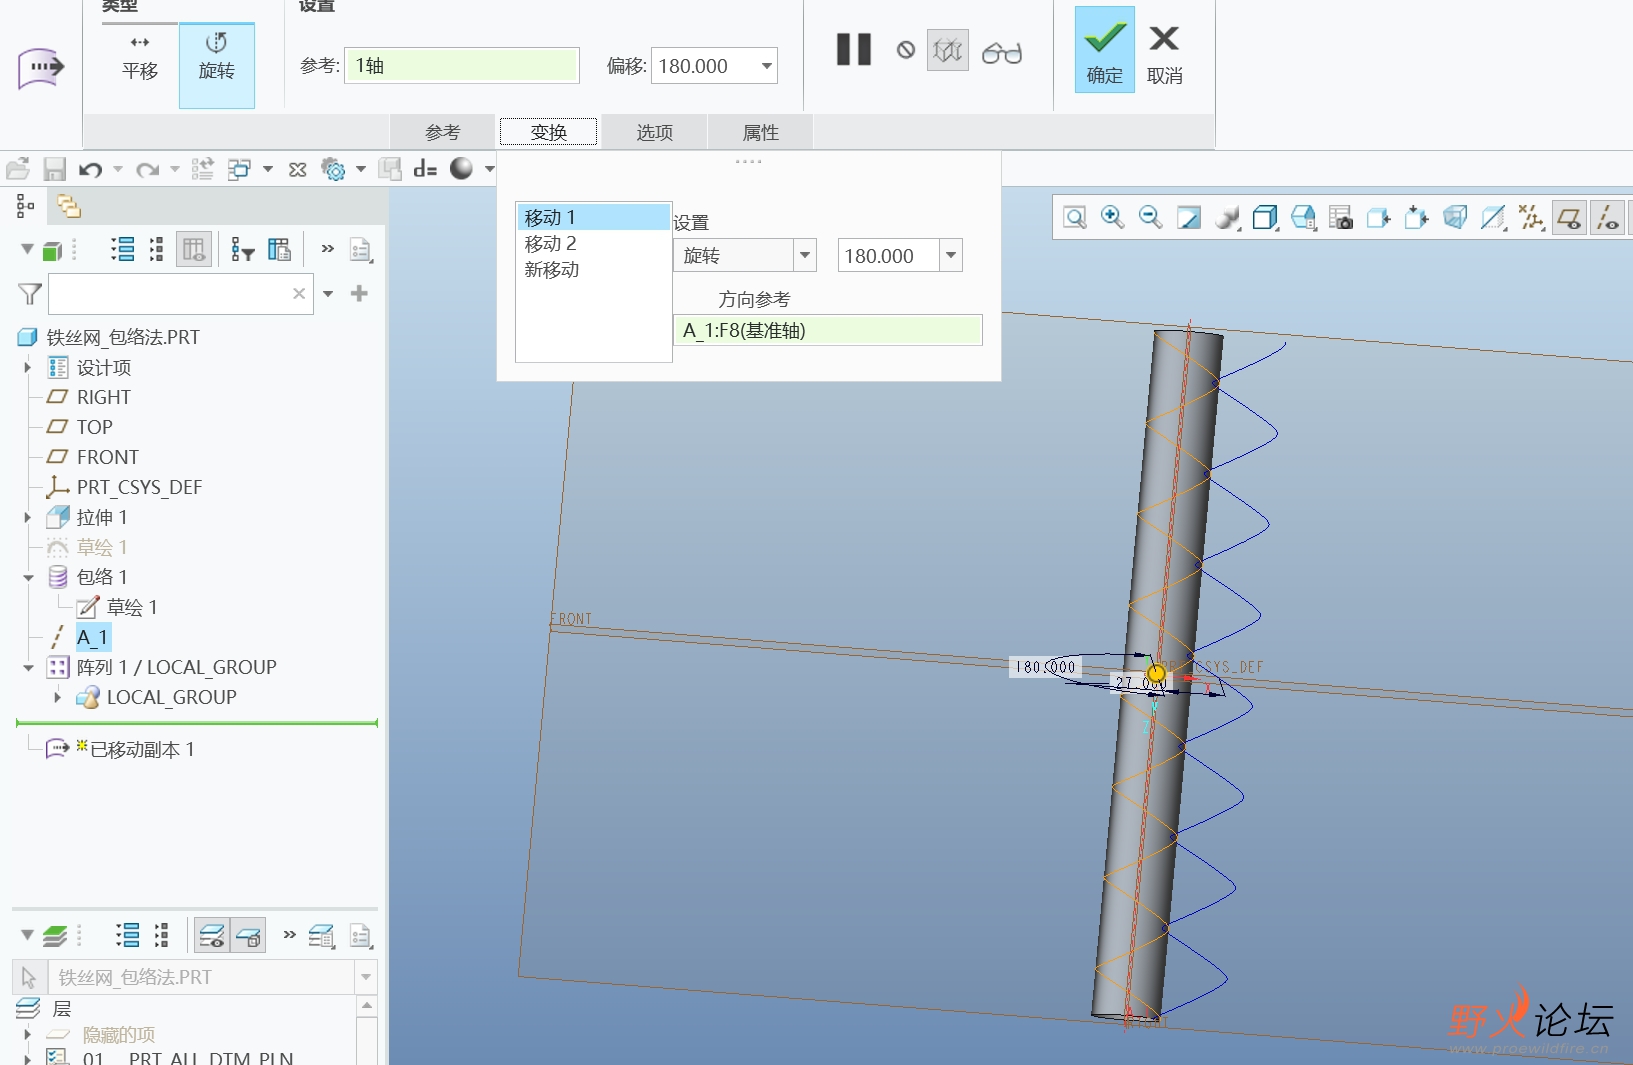Image resolution: width=1633 pixels, height=1065 pixels.
Task: Switch to the folder browser tab icon
Action: (x=69, y=206)
